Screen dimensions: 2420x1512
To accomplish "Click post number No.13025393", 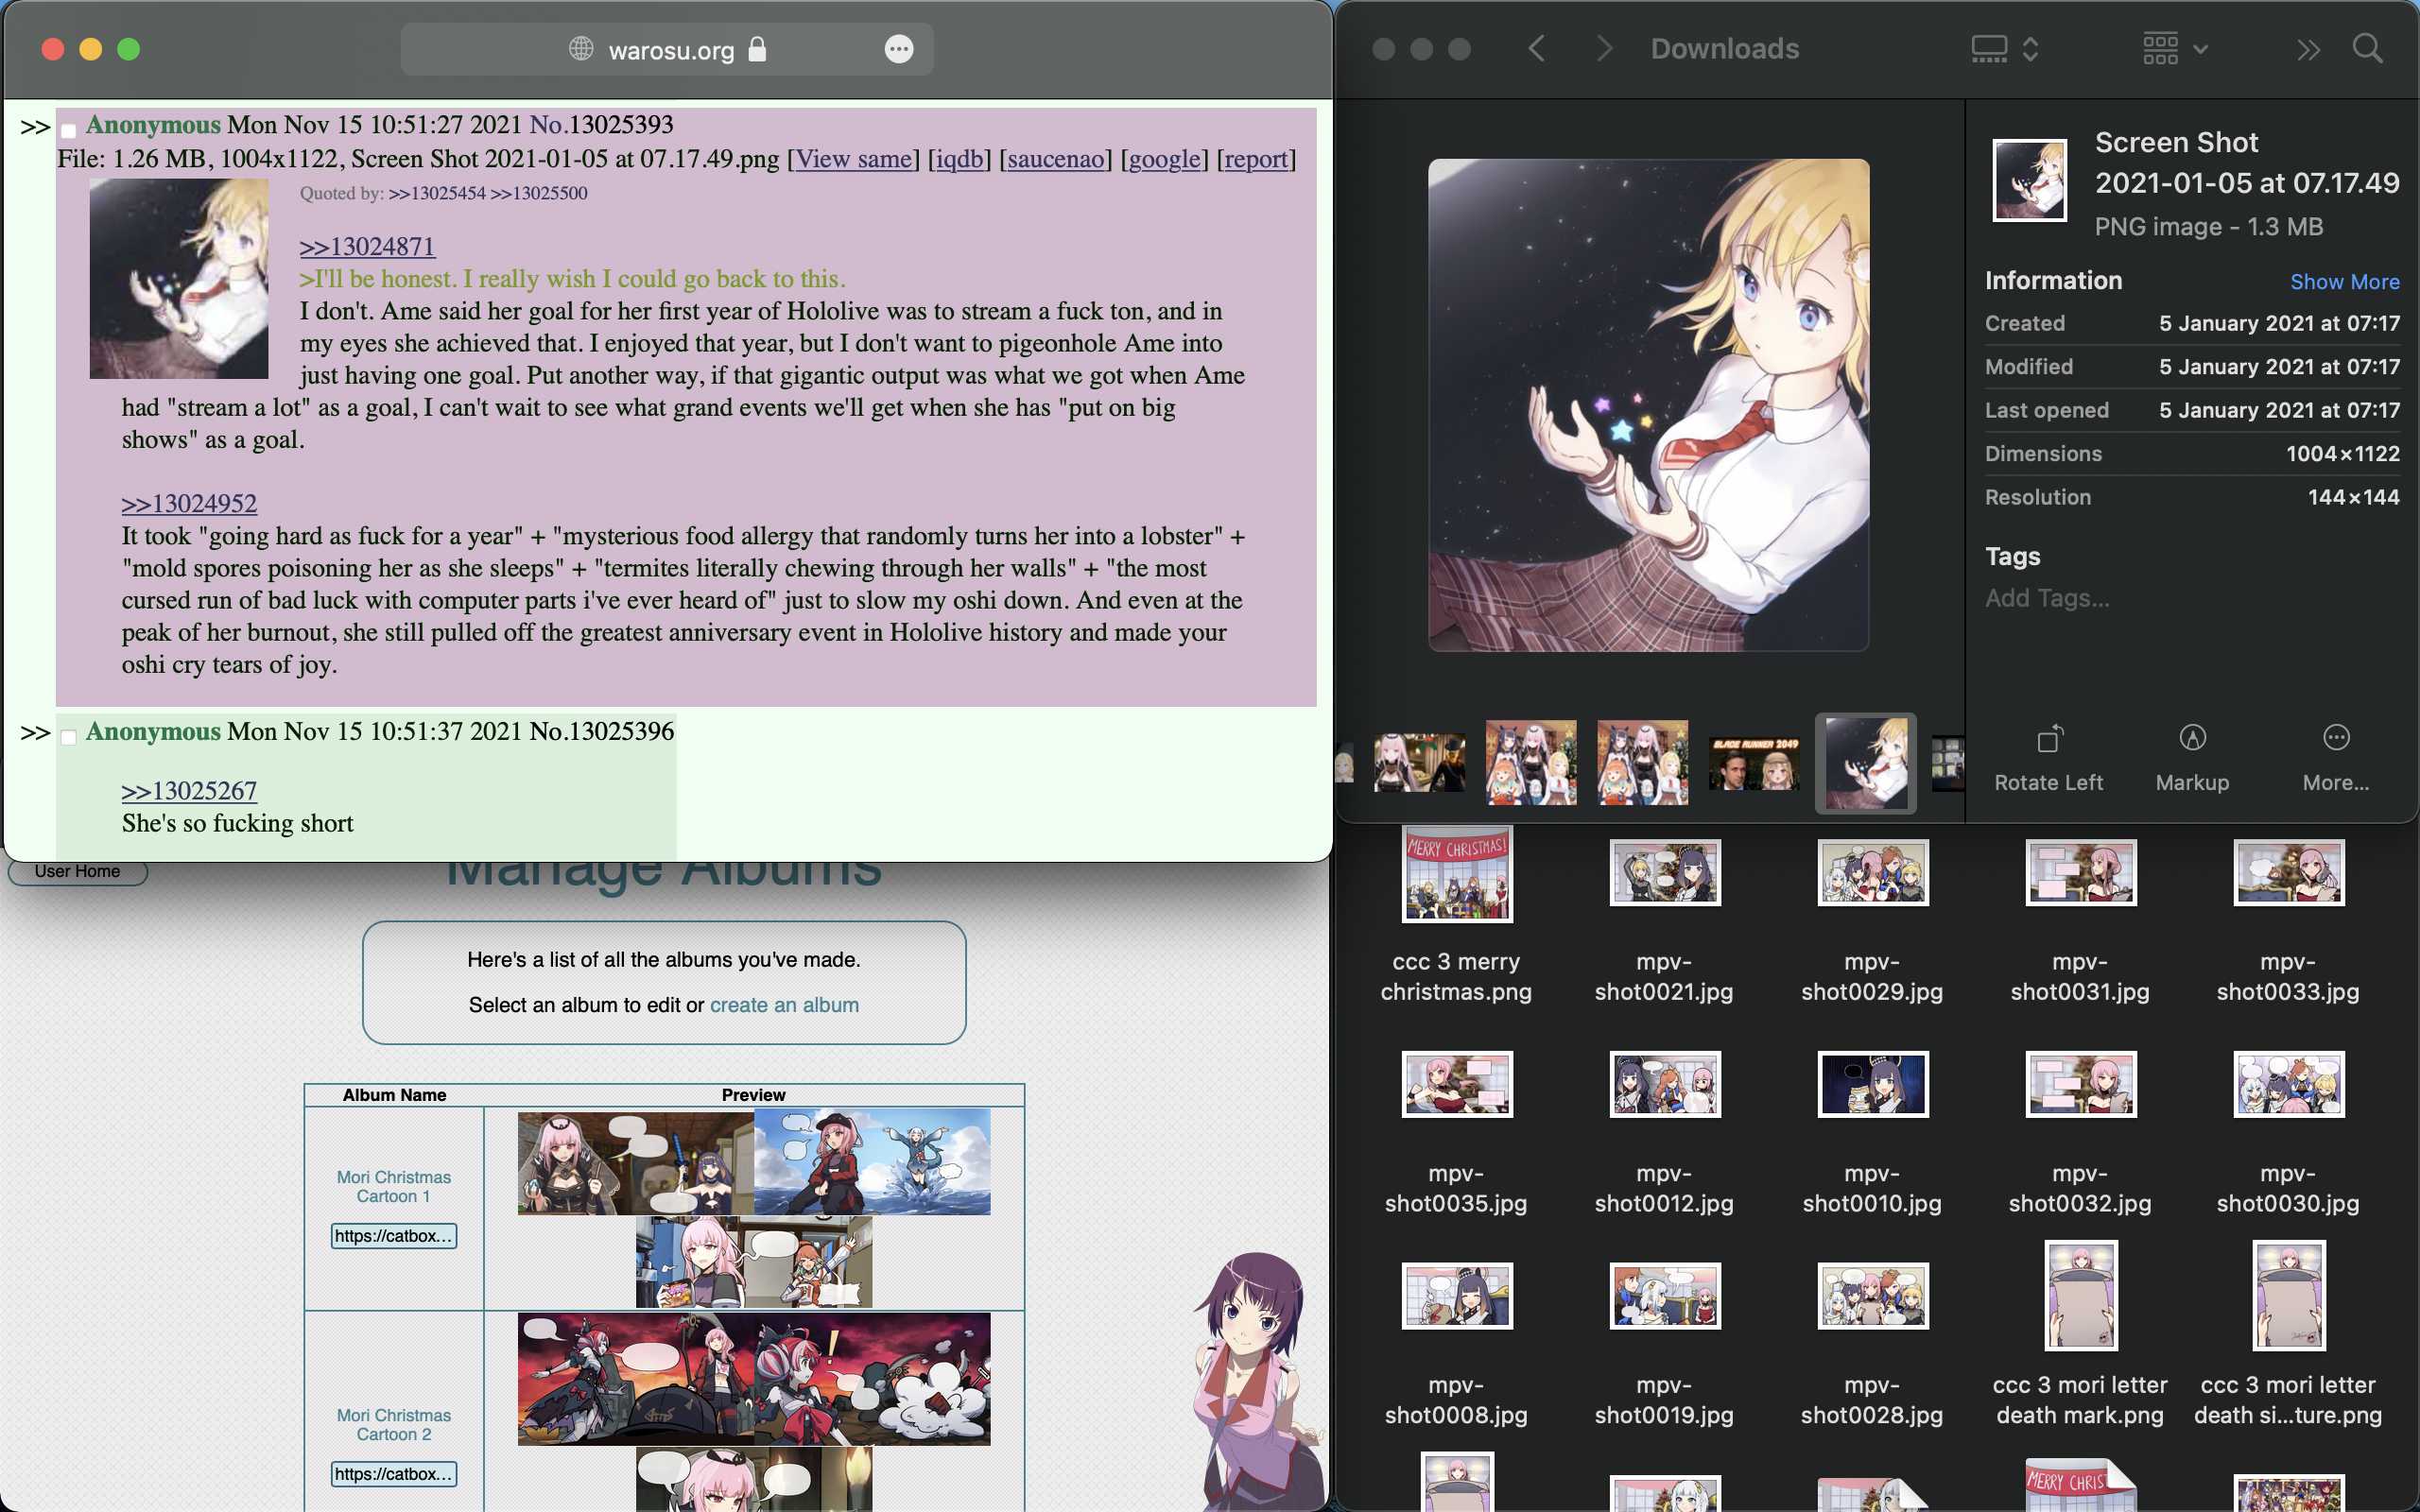I will [601, 125].
